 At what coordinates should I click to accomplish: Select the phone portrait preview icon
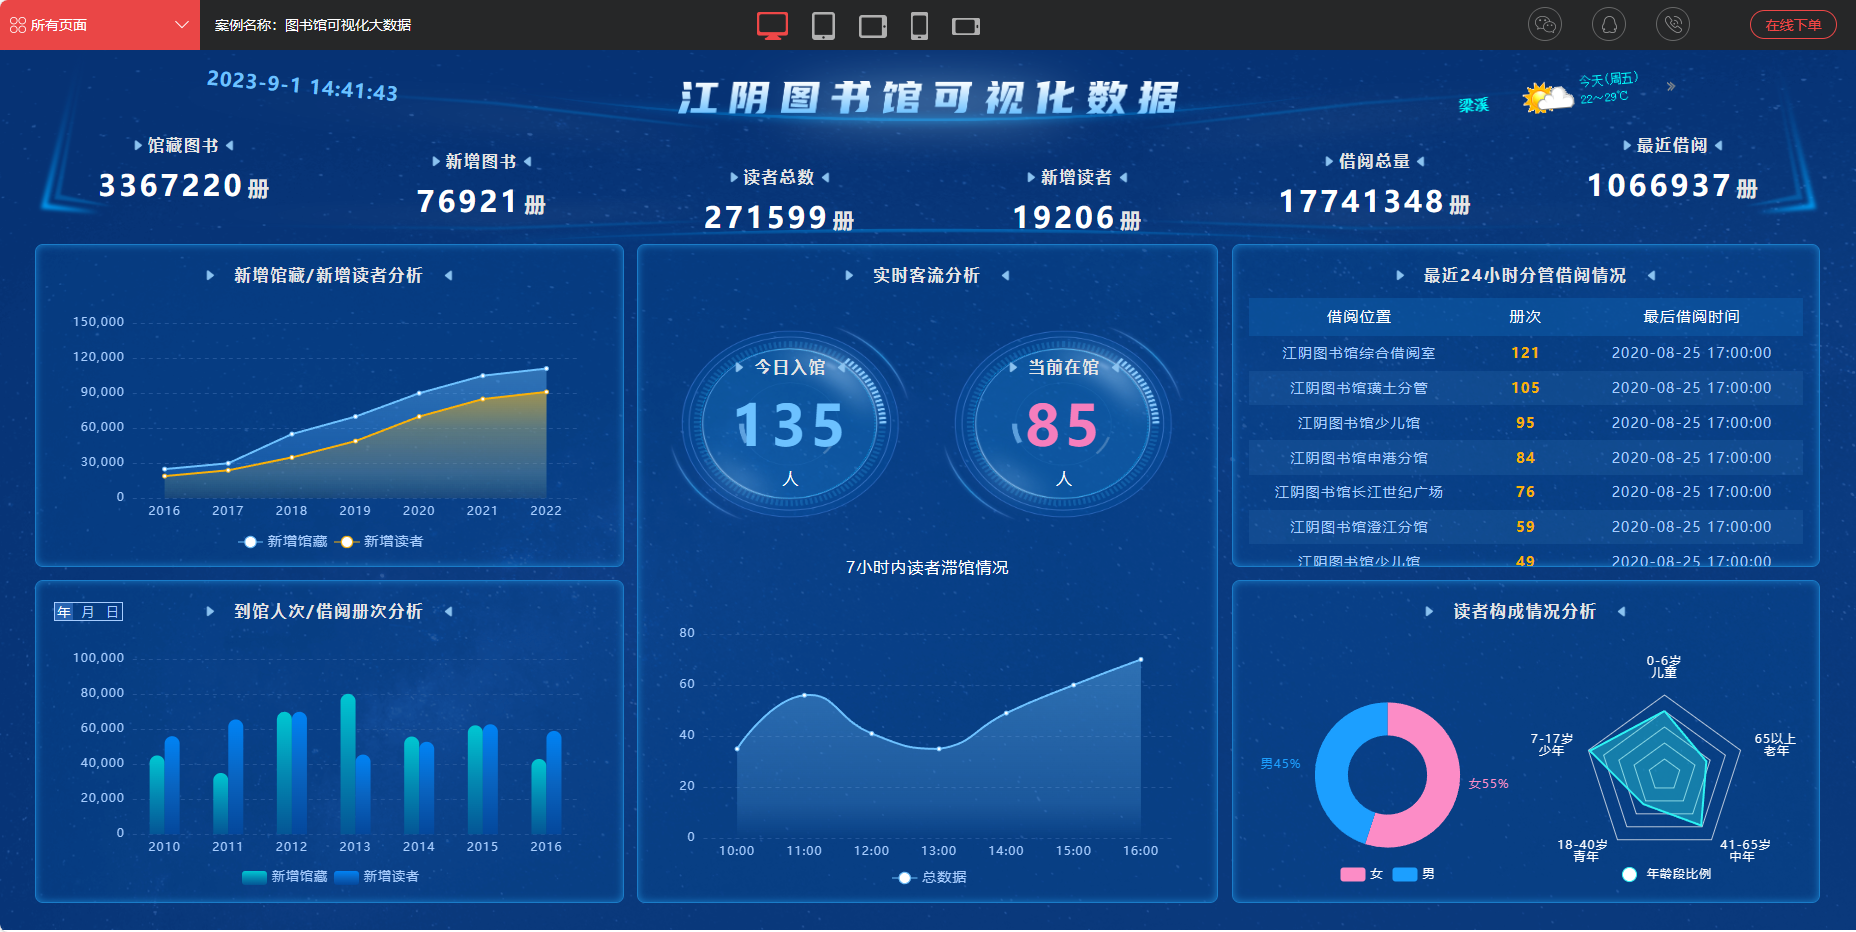pyautogui.click(x=920, y=25)
